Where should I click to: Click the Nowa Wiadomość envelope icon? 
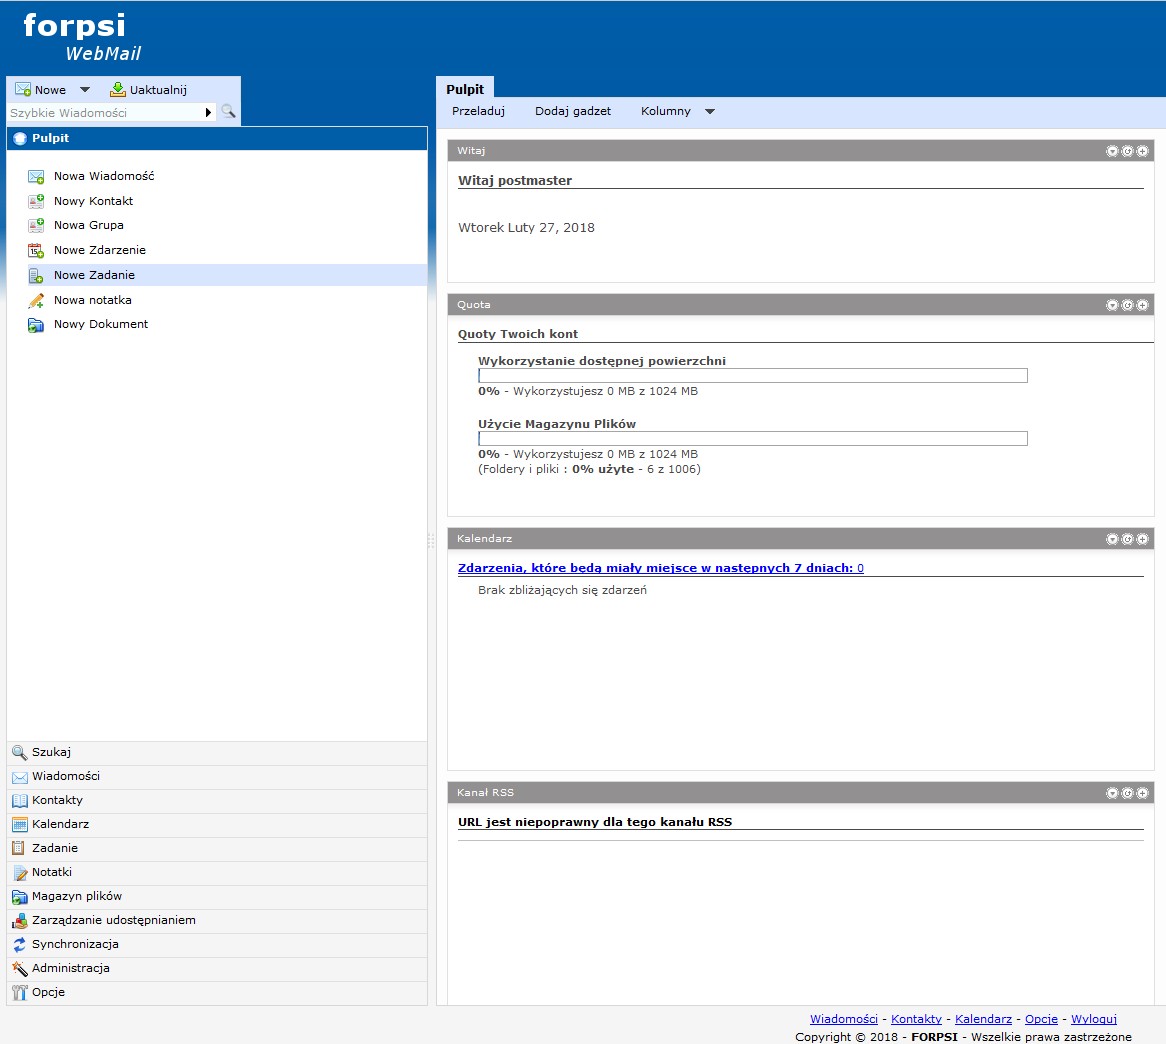[x=36, y=177]
